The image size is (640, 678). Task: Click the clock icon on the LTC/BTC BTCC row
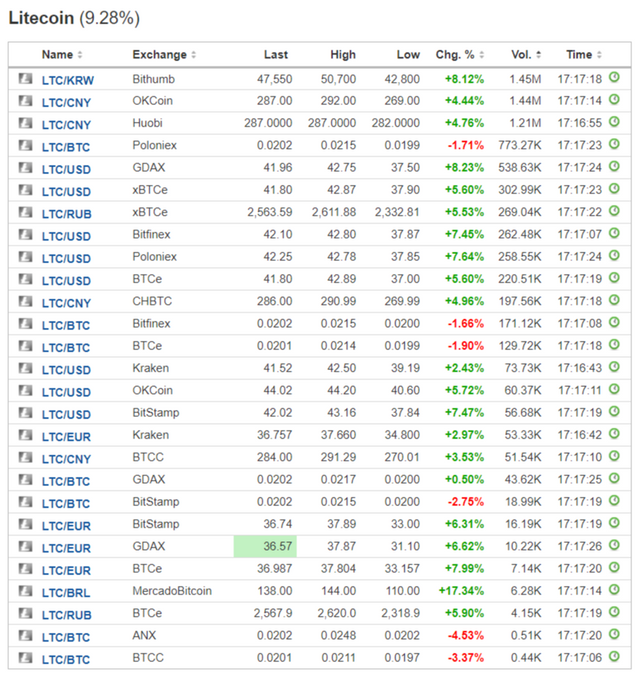click(x=614, y=657)
